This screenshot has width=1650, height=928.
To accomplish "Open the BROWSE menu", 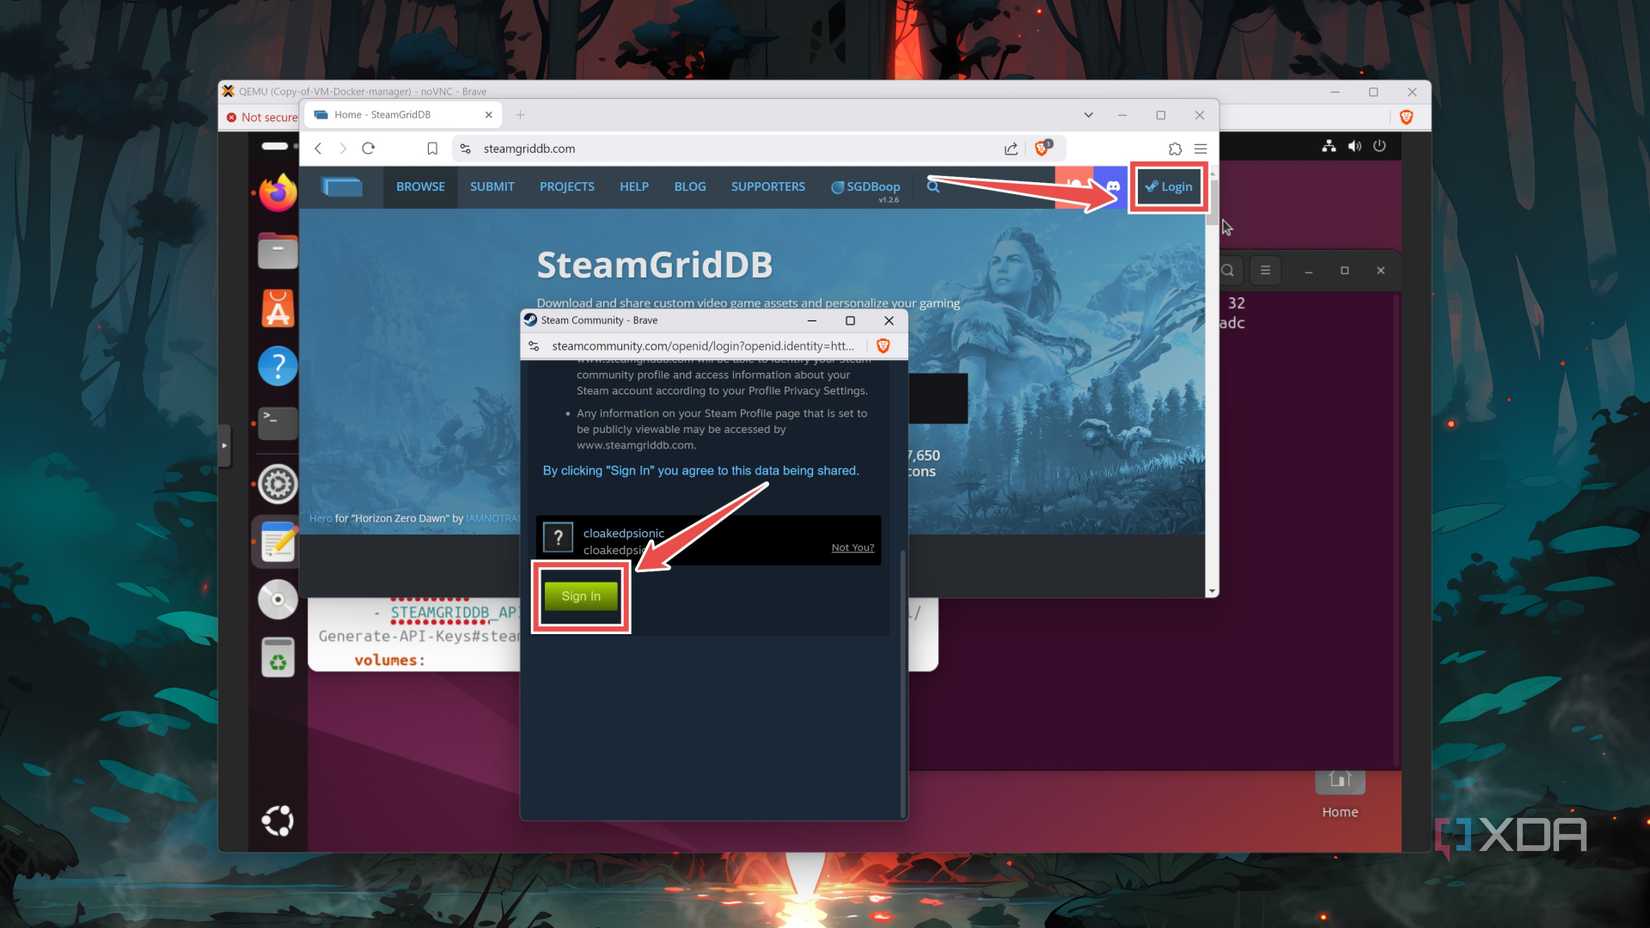I will click(x=420, y=187).
